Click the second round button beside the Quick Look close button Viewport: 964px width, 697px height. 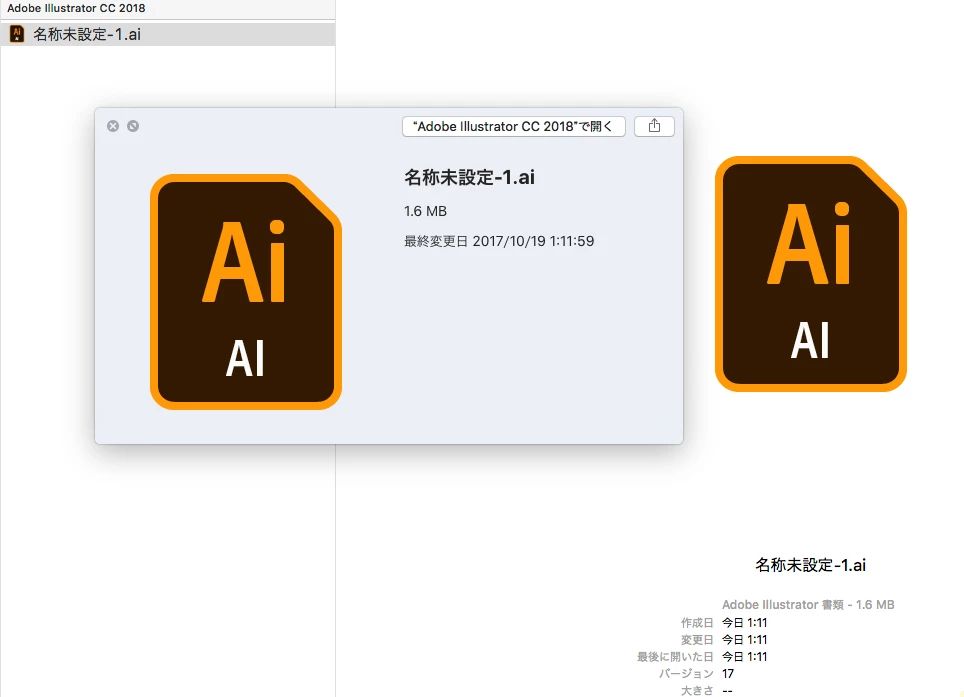(x=133, y=126)
